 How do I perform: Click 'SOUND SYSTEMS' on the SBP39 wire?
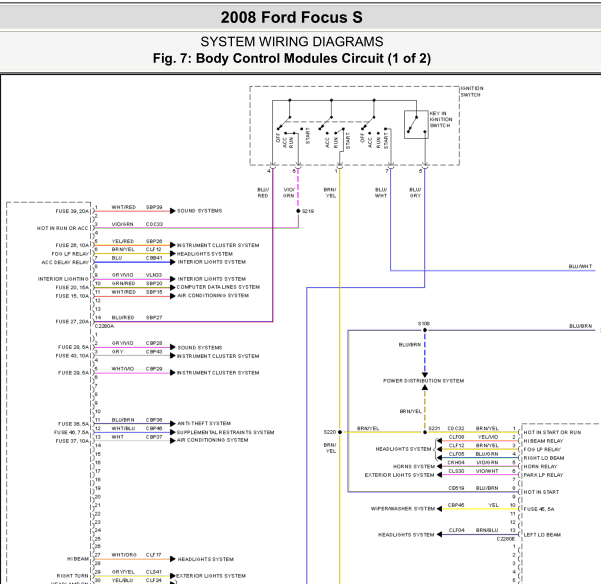pyautogui.click(x=199, y=211)
